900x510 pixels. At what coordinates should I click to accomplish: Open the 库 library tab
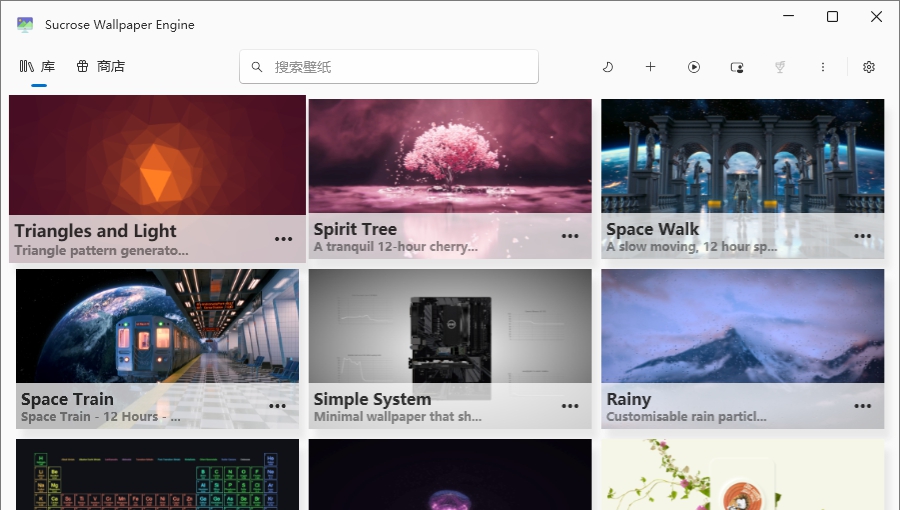tap(38, 67)
